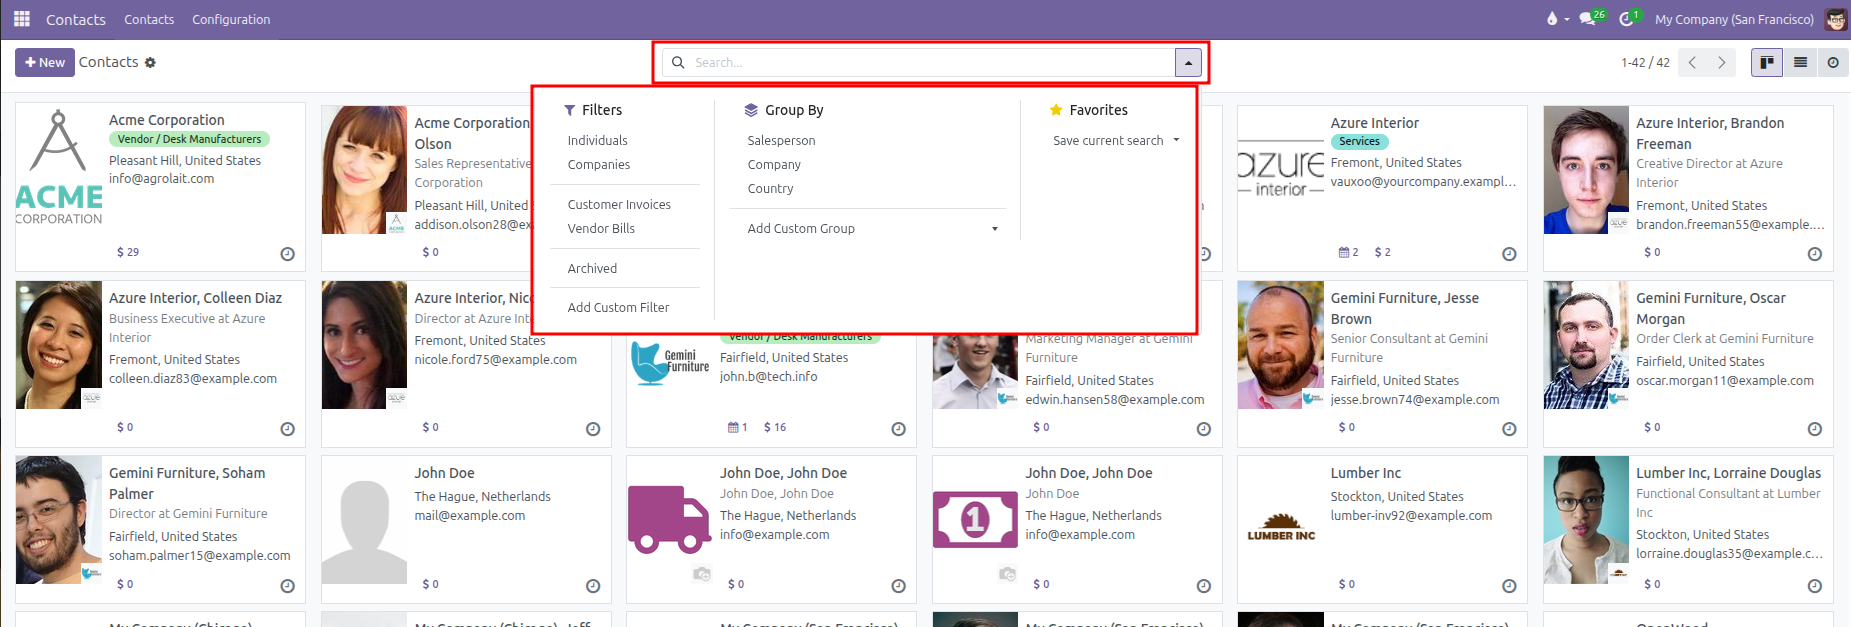The height and width of the screenshot is (627, 1851).
Task: Open activity clock on Edwin Hansen card
Action: (1203, 429)
